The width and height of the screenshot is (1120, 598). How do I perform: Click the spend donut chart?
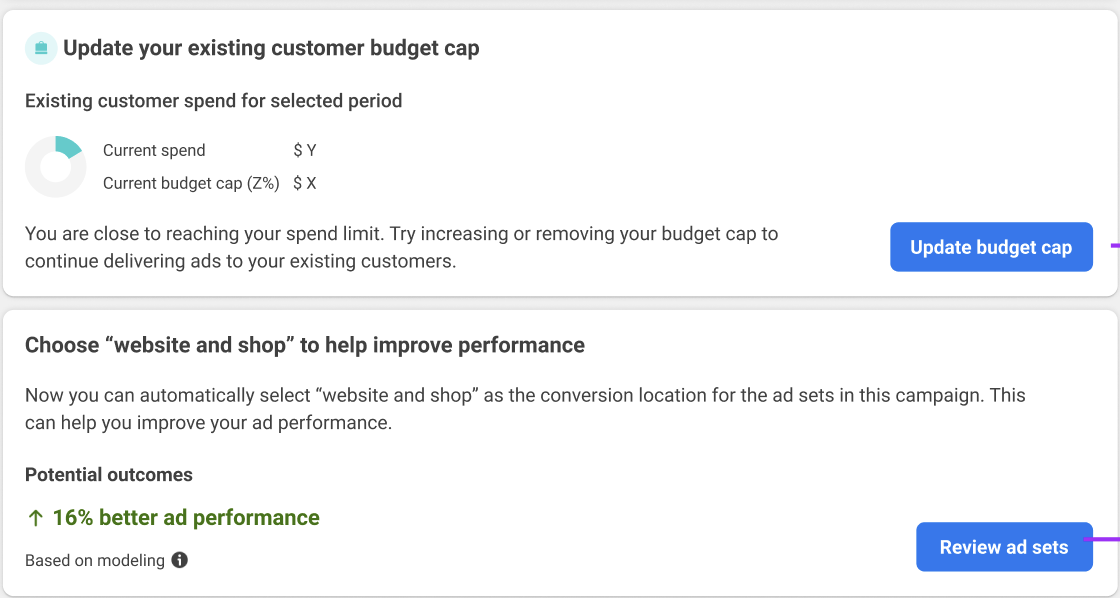[x=56, y=166]
